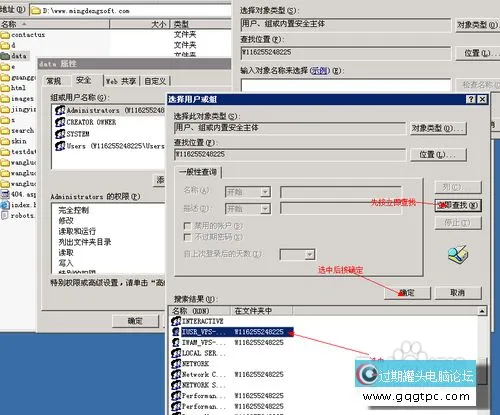
Task: Sort results by 在文件夹中 column header
Action: [262, 311]
